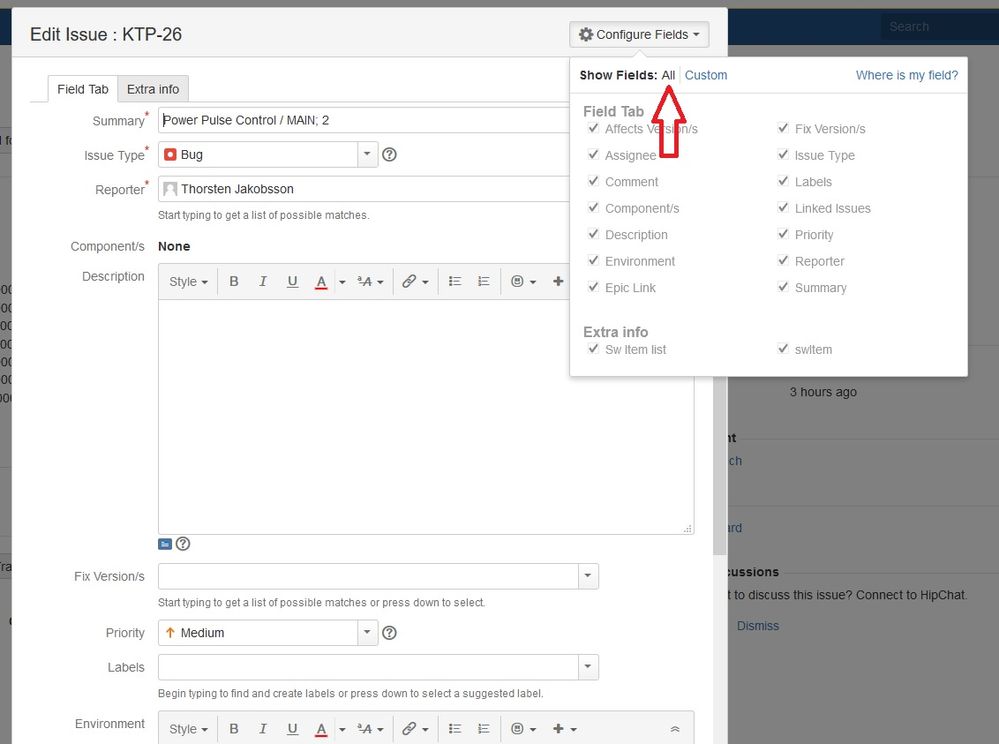Uncheck Sw Item list field checkbox
999x744 pixels.
[x=593, y=349]
